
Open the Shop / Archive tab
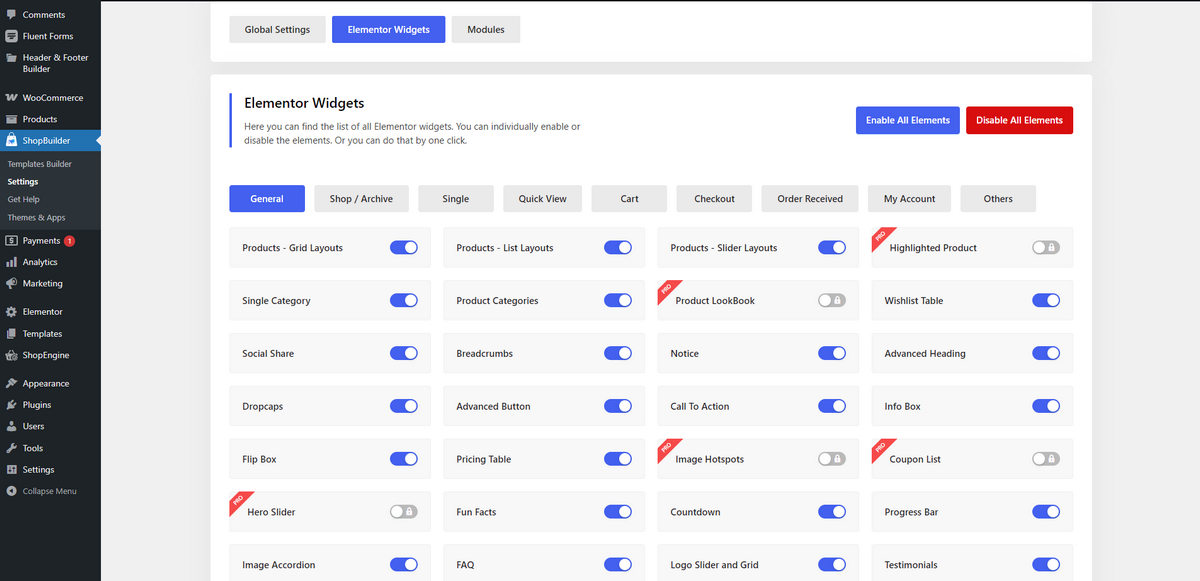(361, 199)
